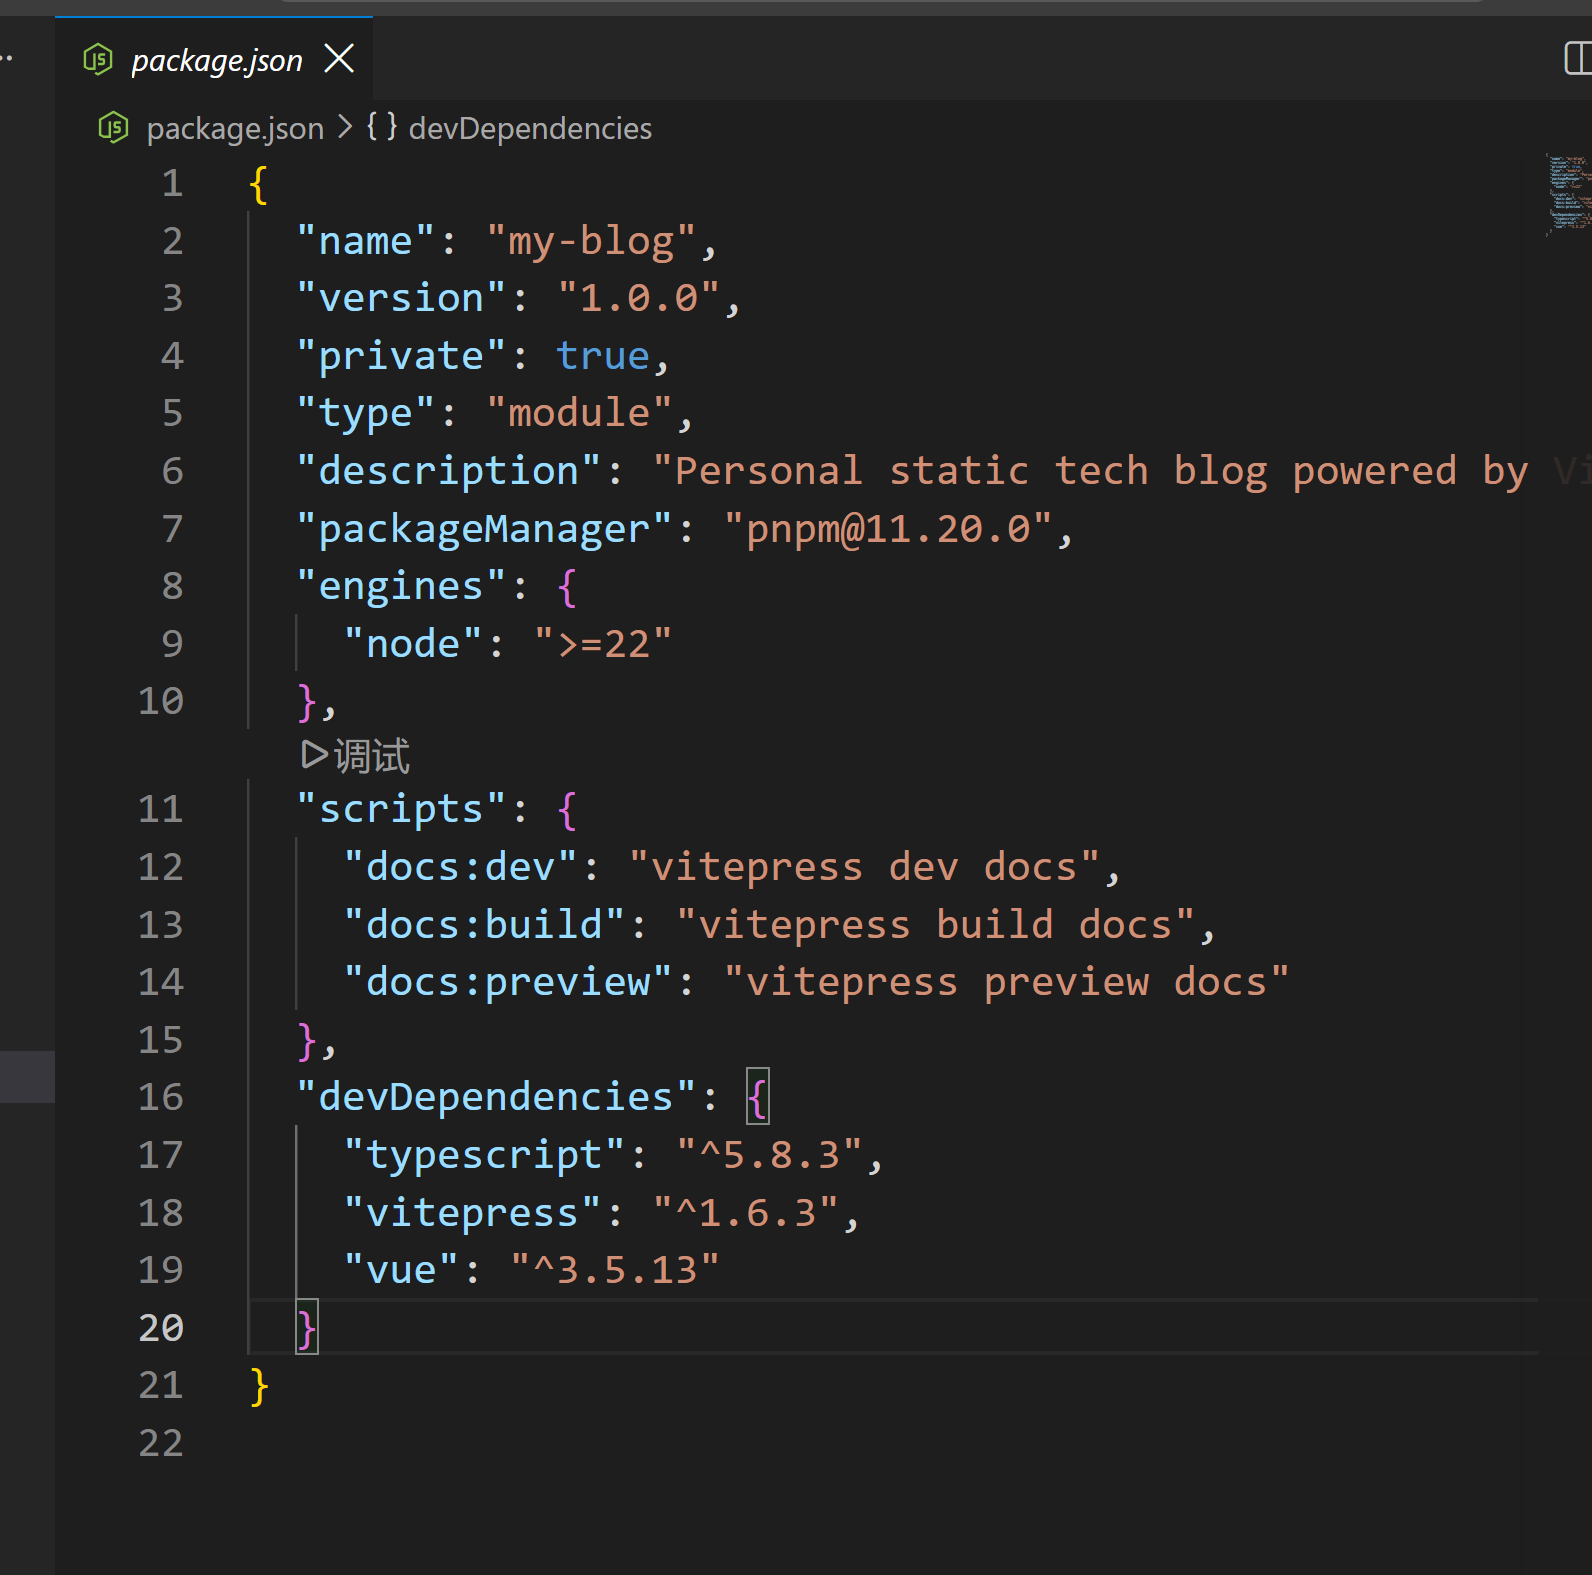Click the Node.js icon in the breadcrumb
The height and width of the screenshot is (1575, 1592).
click(113, 128)
